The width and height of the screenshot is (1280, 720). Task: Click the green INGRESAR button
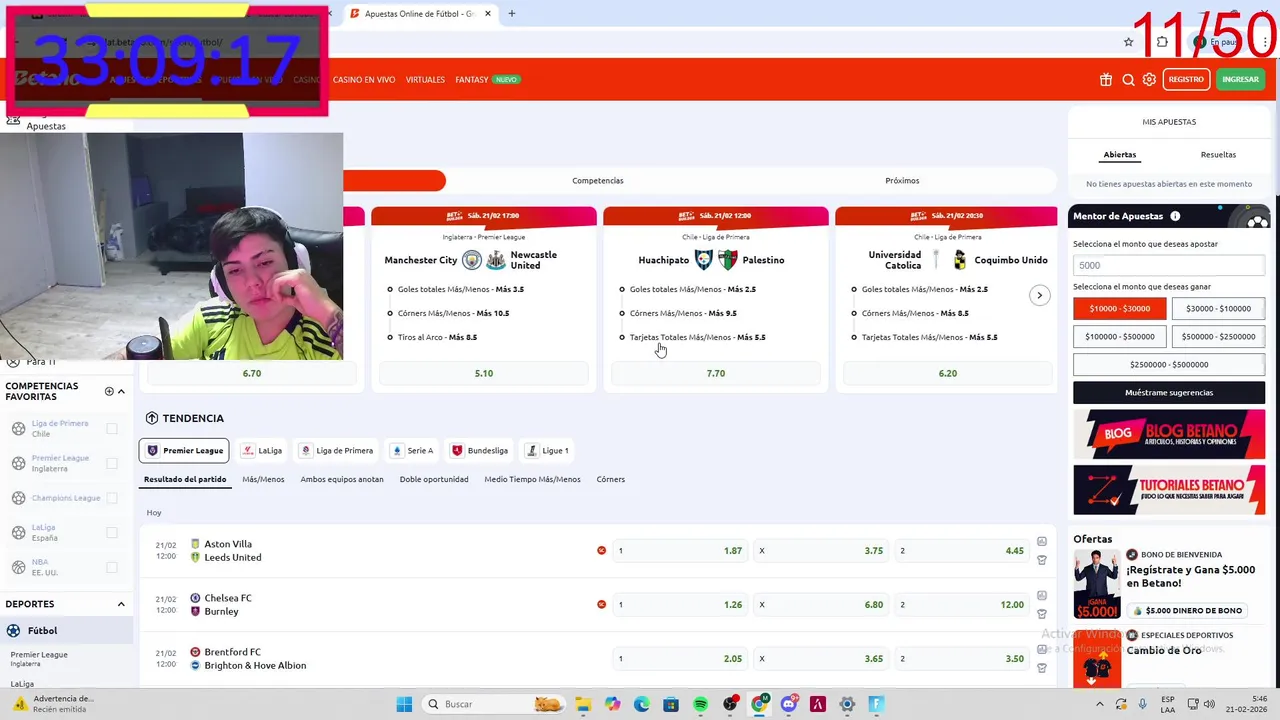[x=1240, y=80]
